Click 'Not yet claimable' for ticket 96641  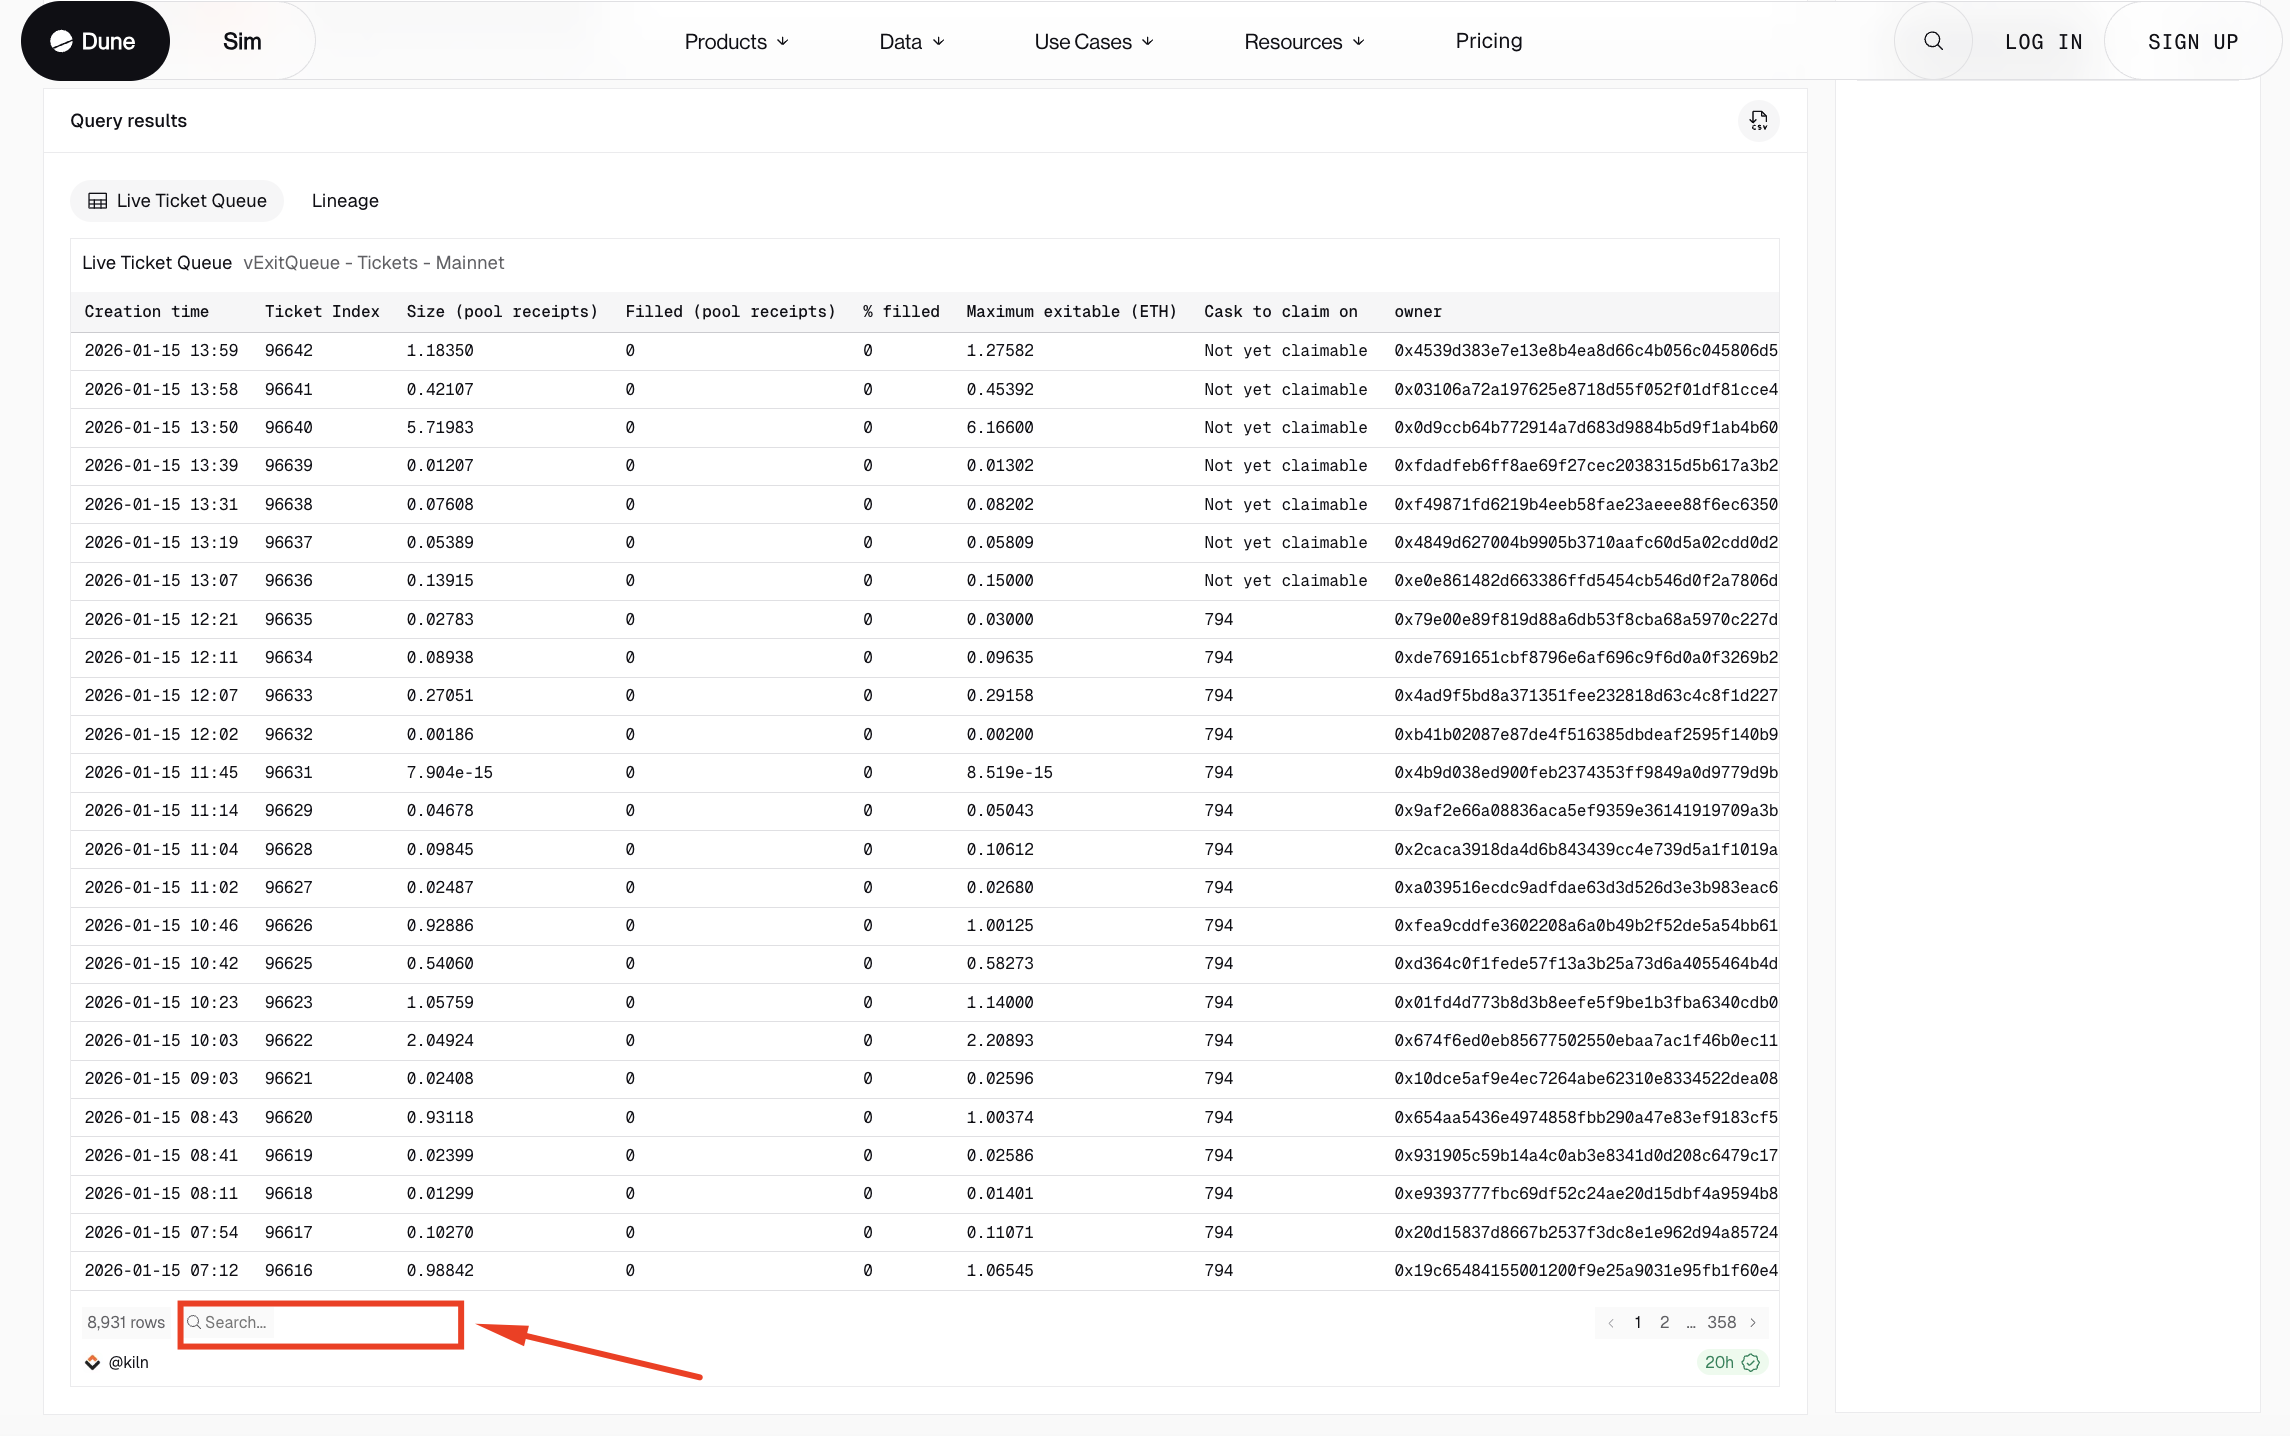[x=1285, y=390]
